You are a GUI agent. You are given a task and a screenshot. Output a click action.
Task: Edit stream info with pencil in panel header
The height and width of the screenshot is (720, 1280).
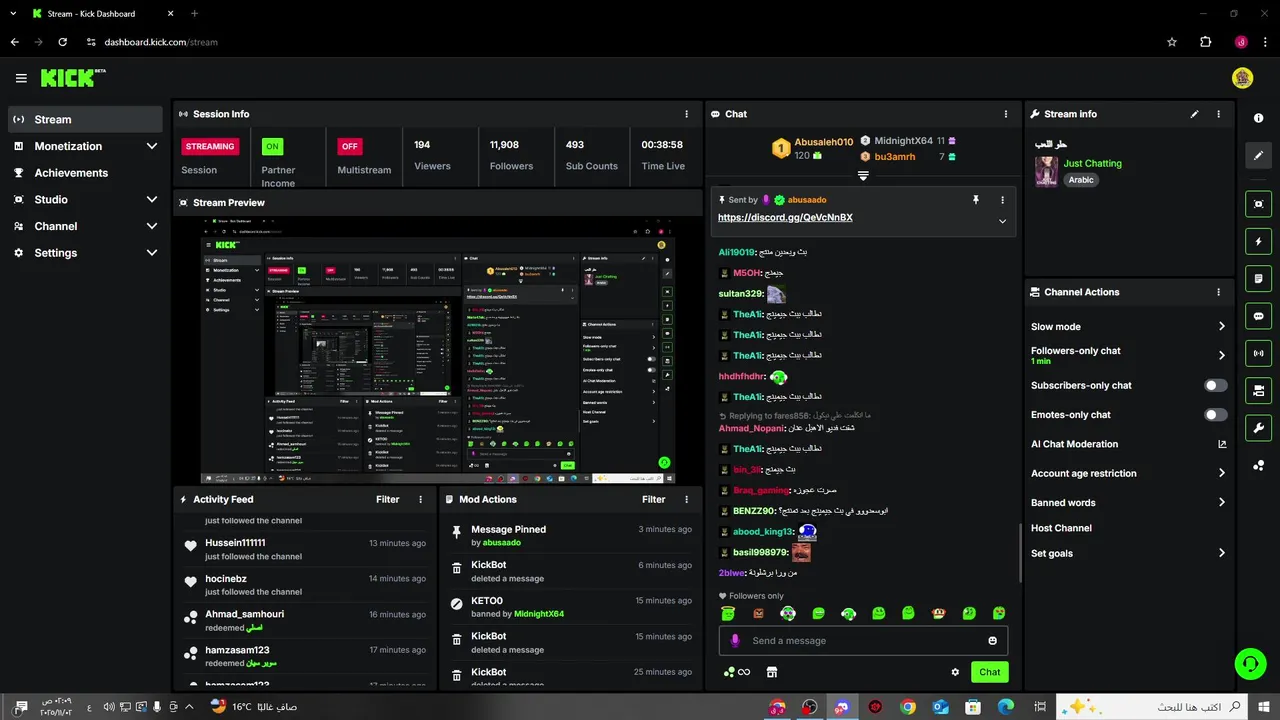coord(1194,114)
